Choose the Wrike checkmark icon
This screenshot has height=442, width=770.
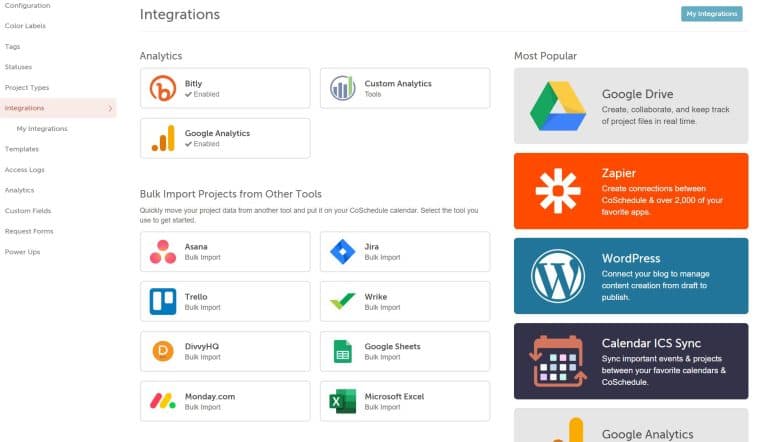coord(343,301)
